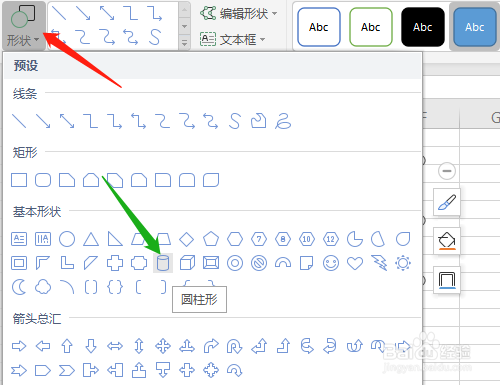The height and width of the screenshot is (385, 500).
Task: Select the hexagon shape
Action: pos(235,239)
